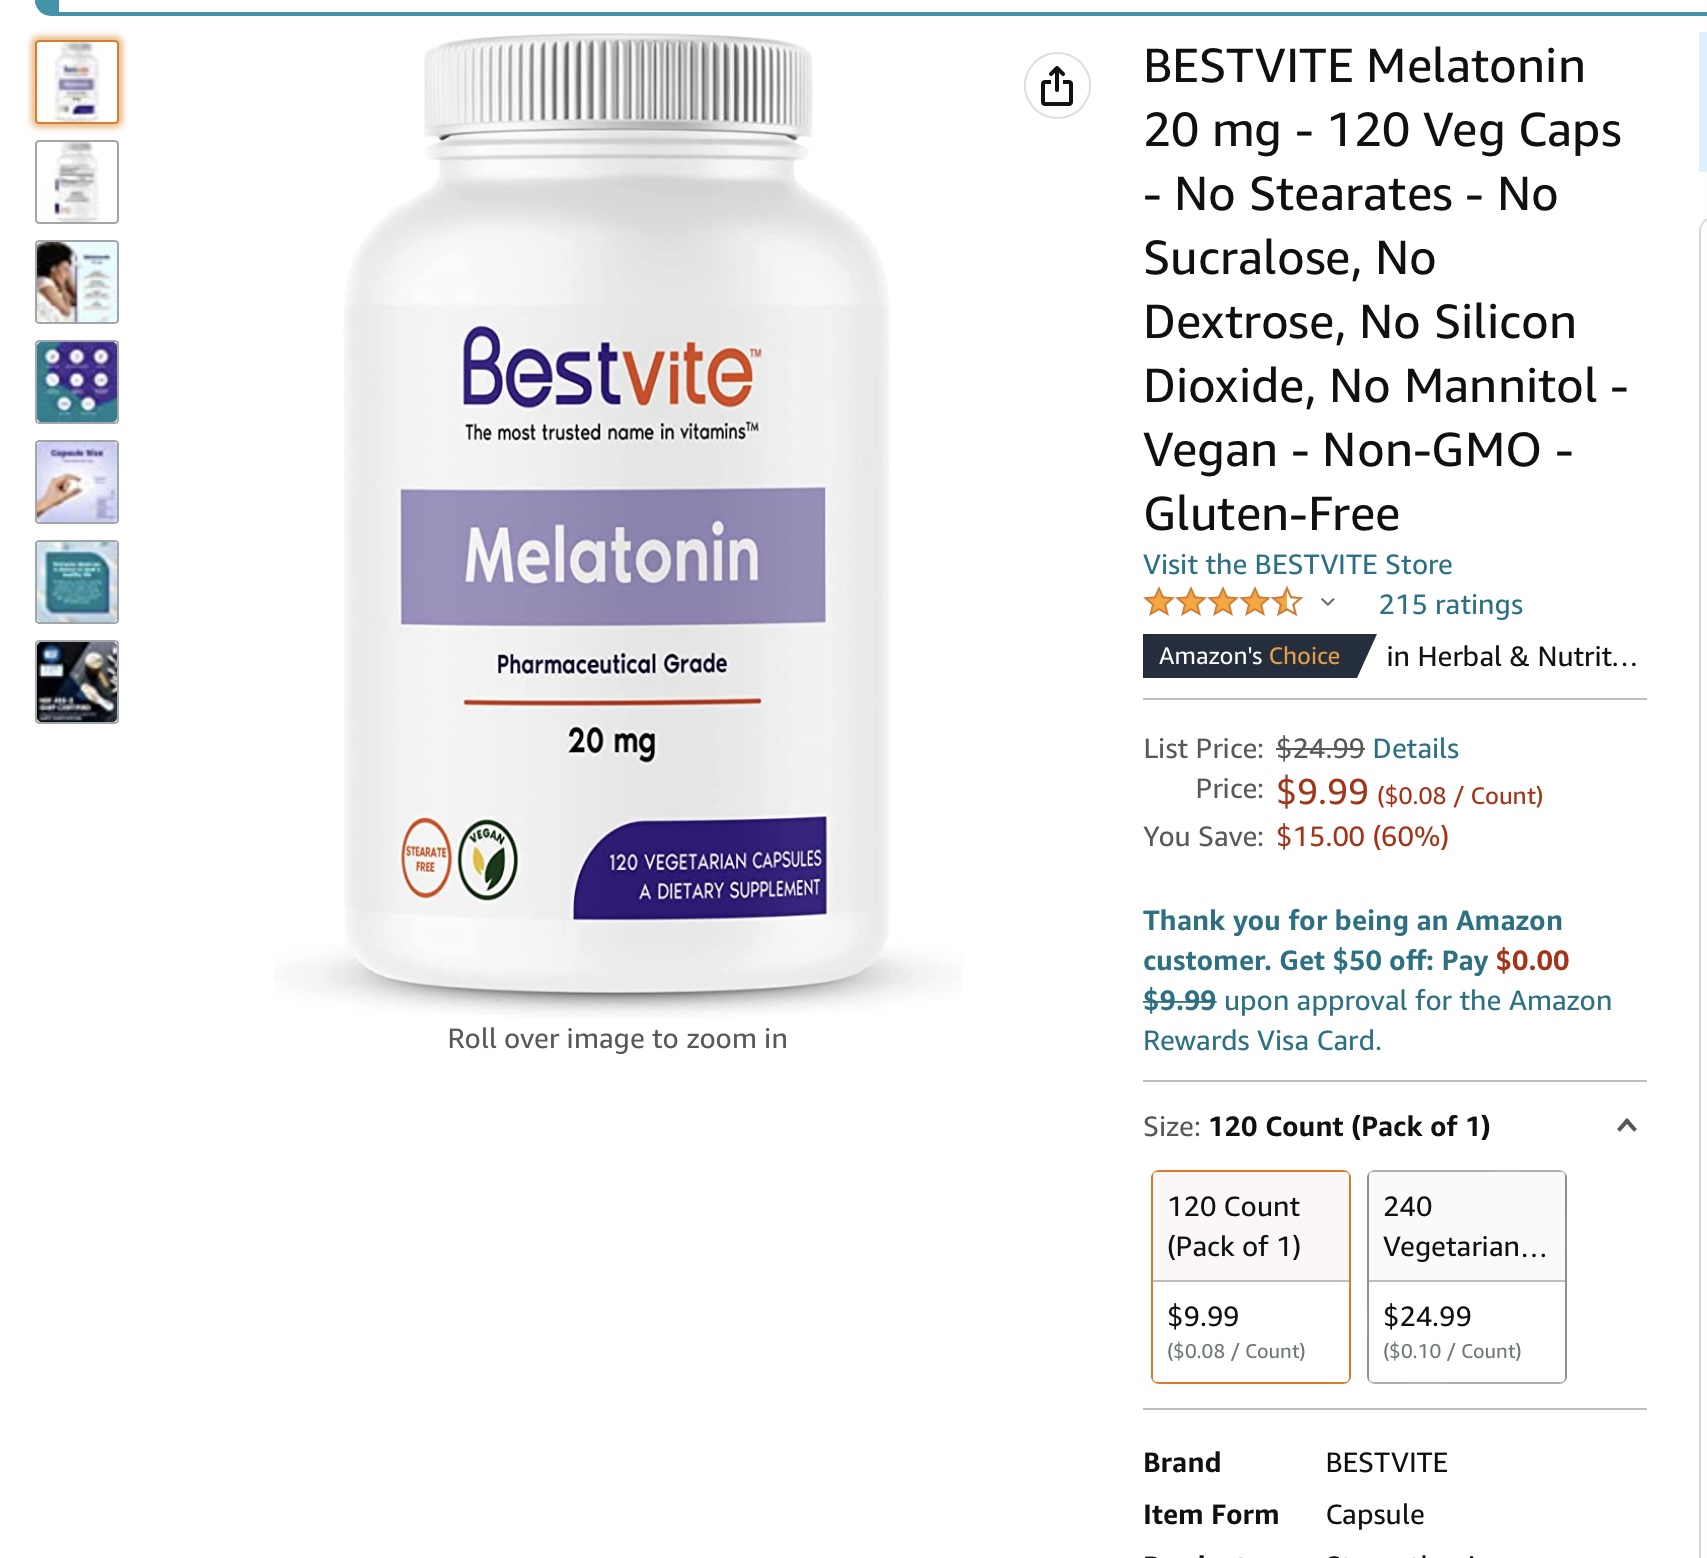This screenshot has height=1558, width=1707.
Task: Click the Herbal & Nutrit... category link
Action: click(x=1512, y=656)
